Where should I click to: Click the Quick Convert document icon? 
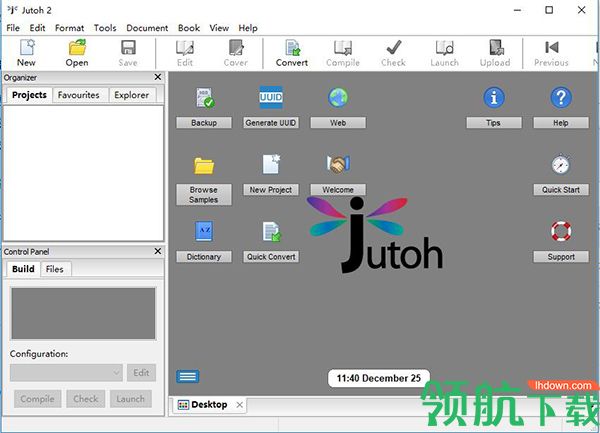point(272,231)
